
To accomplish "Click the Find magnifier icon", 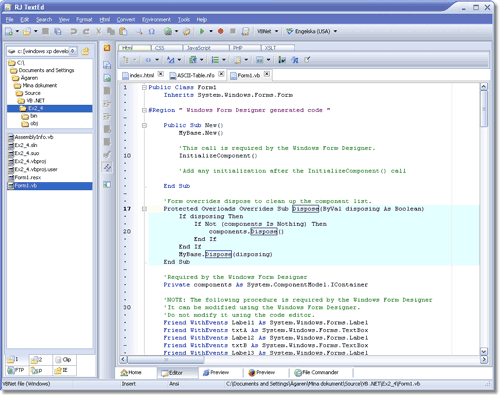I will coord(139,31).
